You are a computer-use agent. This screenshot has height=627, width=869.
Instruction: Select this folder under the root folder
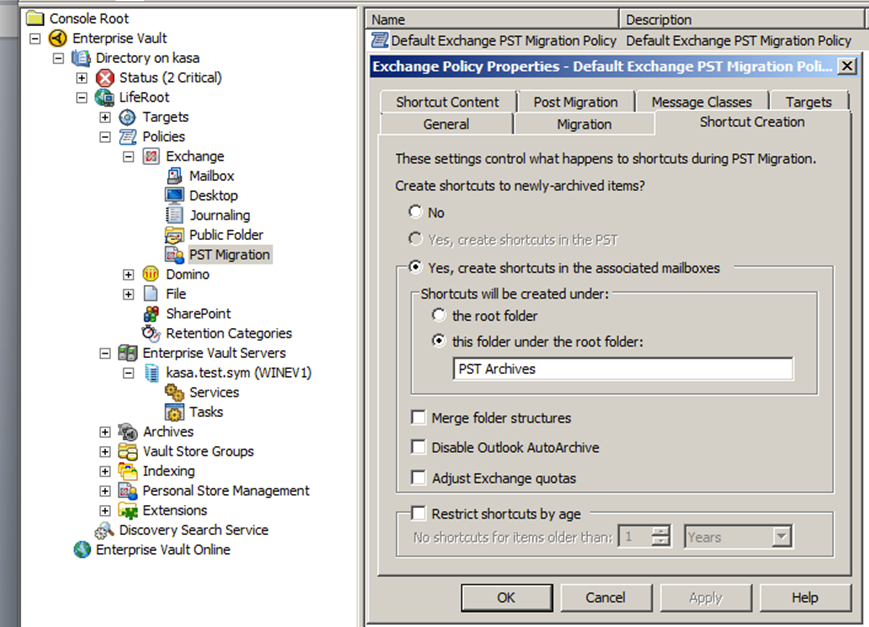438,340
